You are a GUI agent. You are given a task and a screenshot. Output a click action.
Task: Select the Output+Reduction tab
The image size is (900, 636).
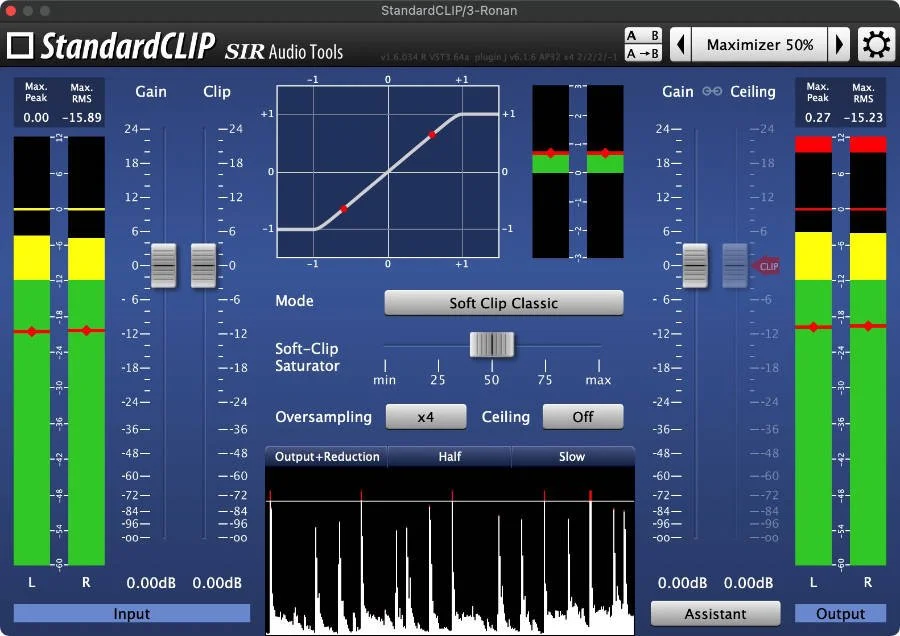click(x=325, y=457)
